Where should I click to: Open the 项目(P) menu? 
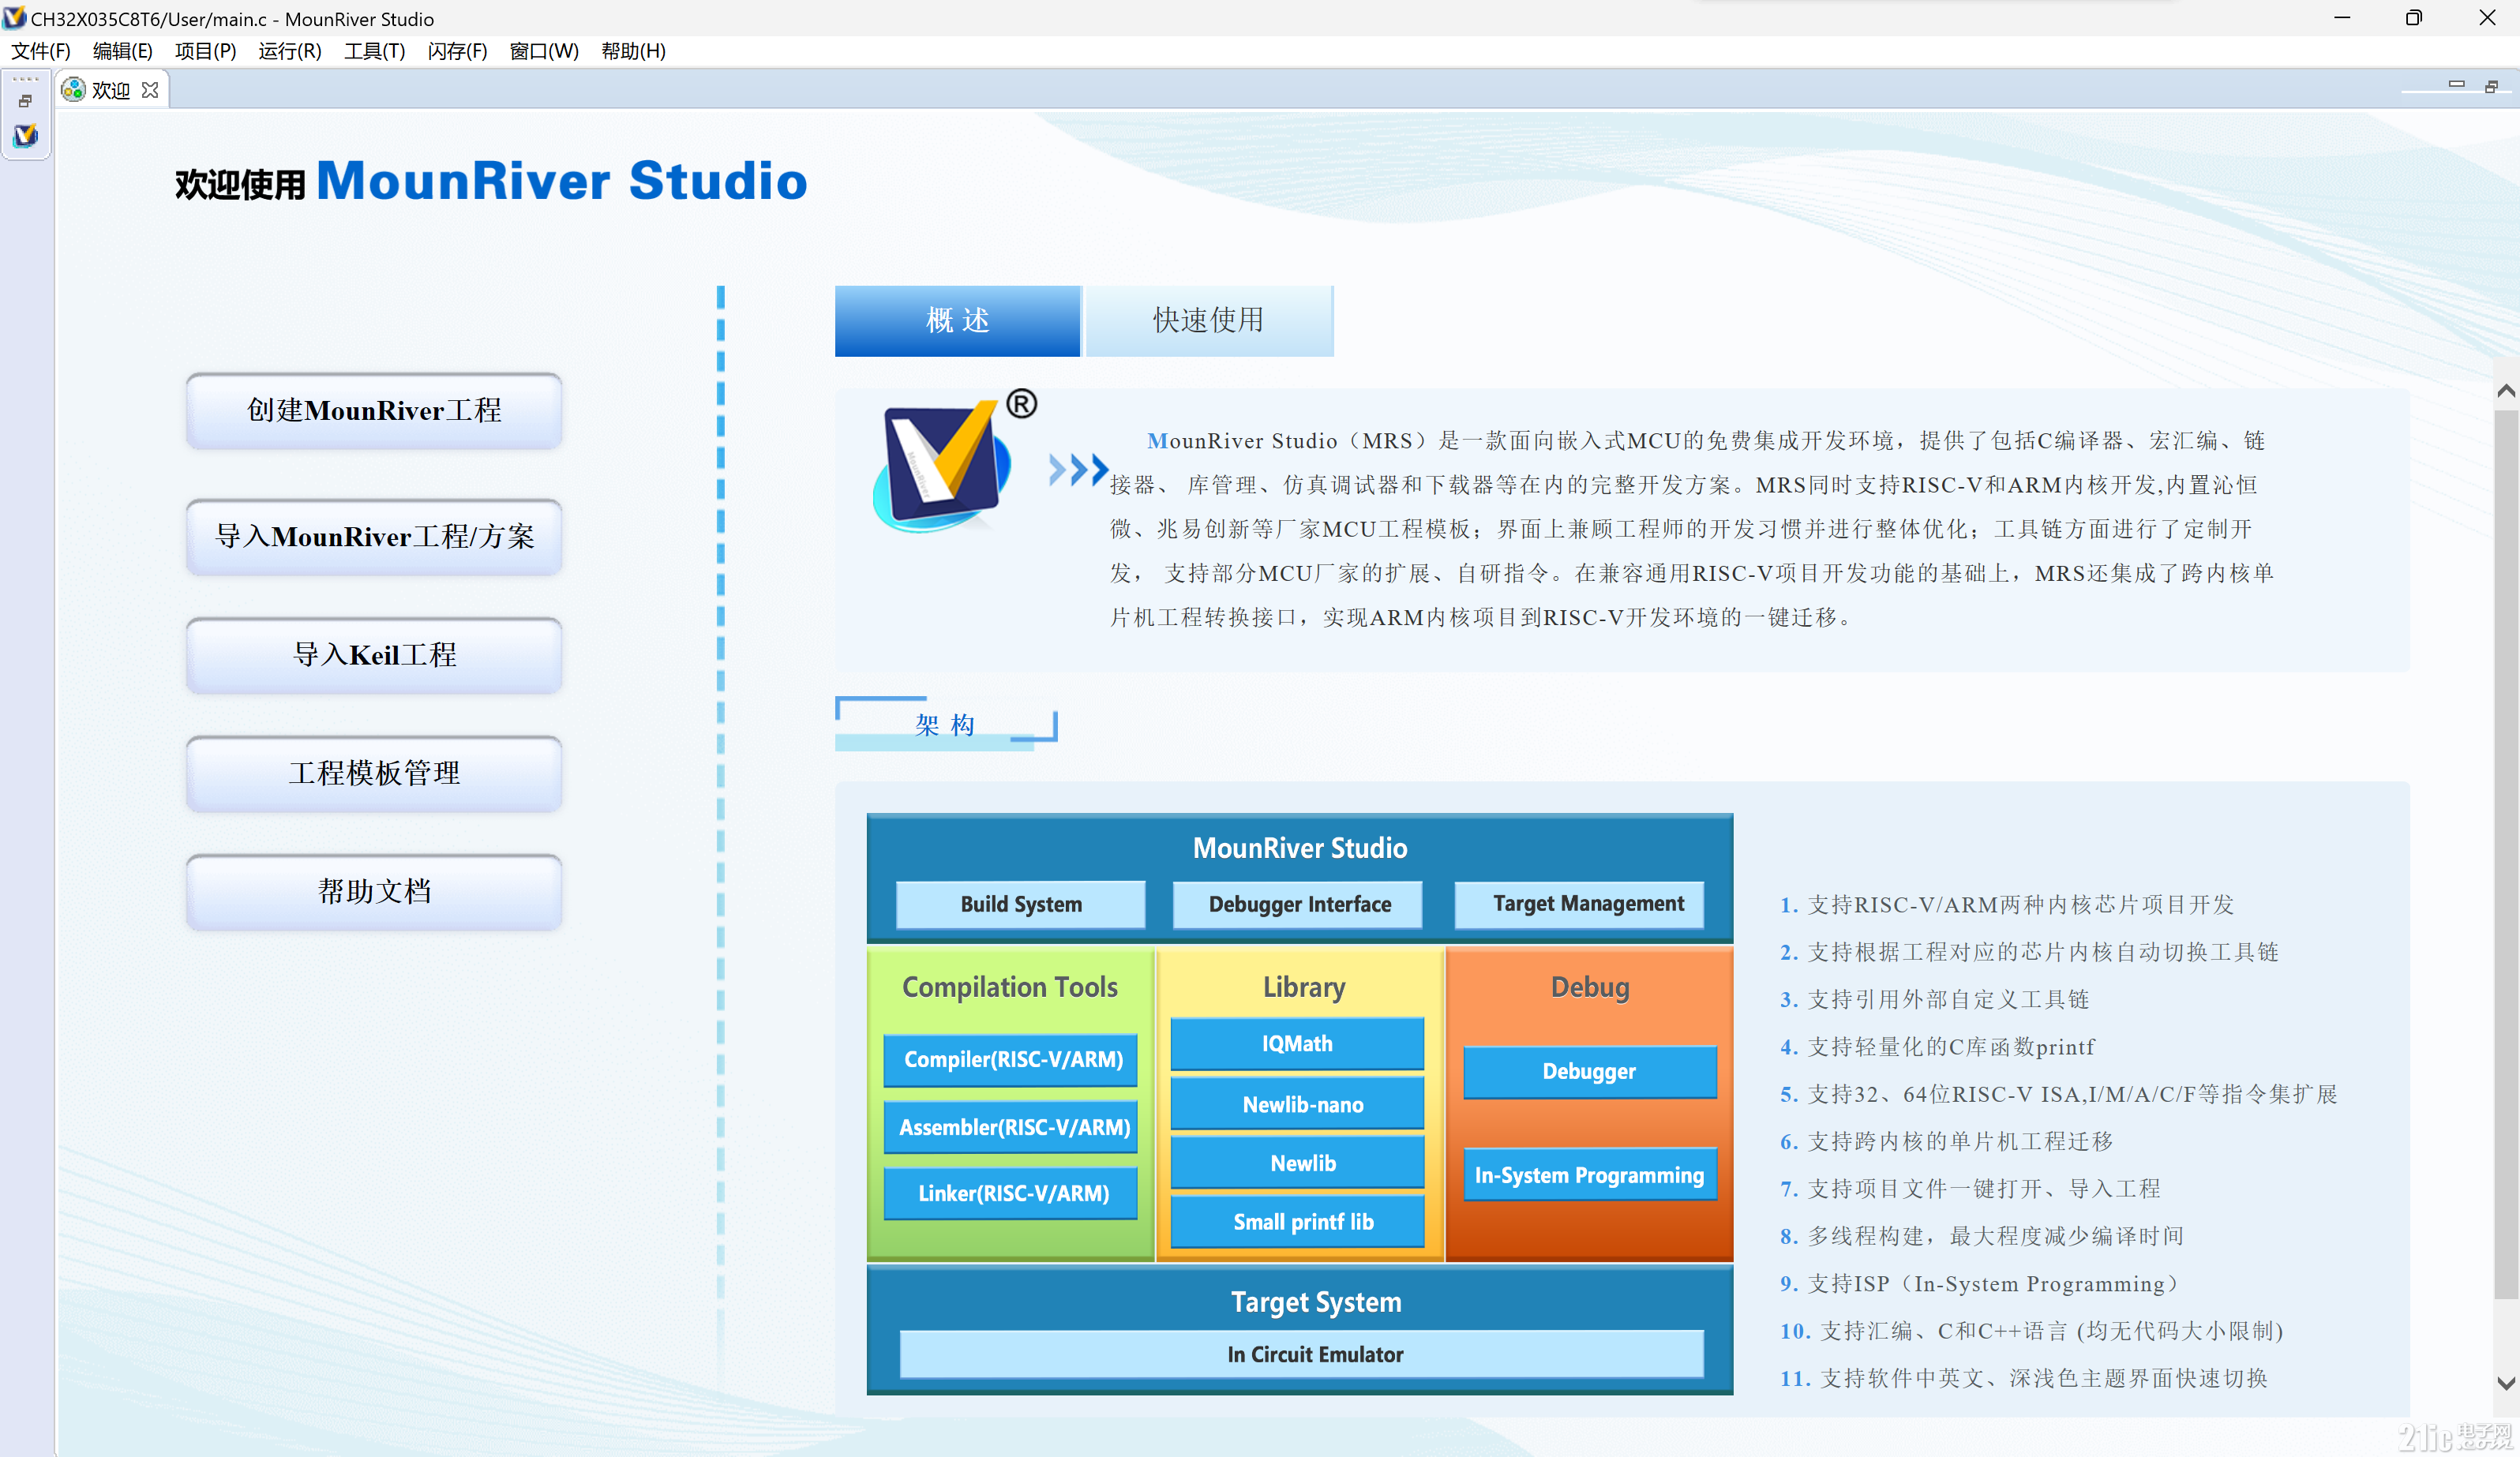click(205, 51)
